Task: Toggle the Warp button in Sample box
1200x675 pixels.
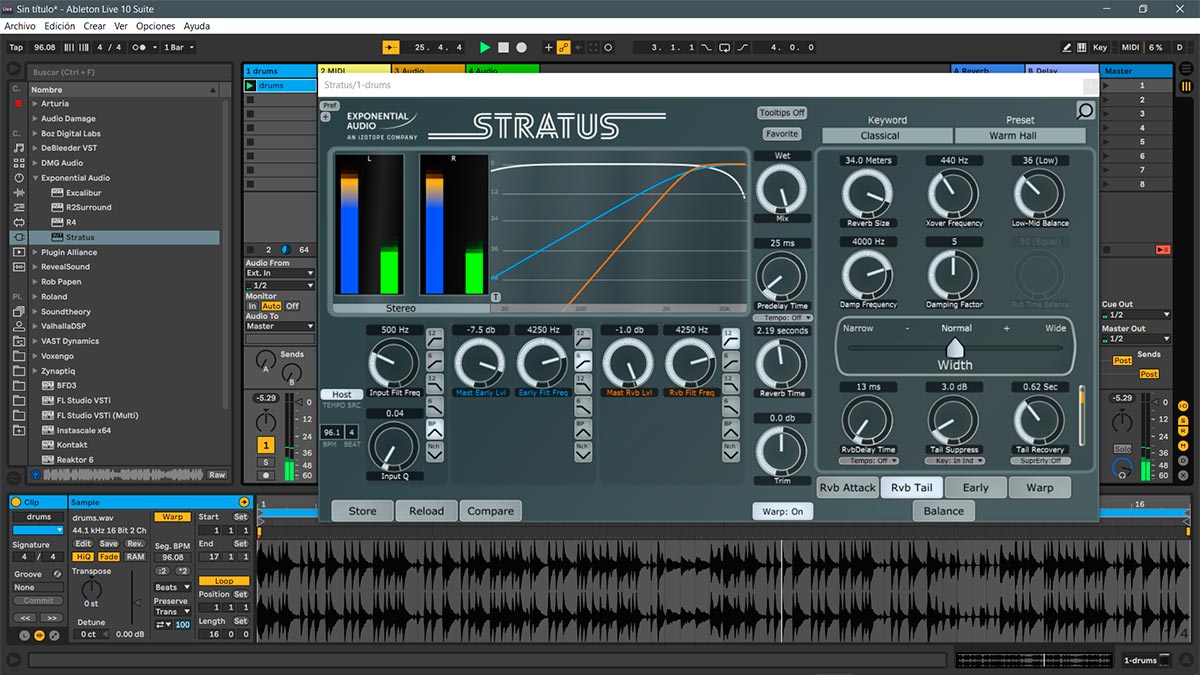Action: click(173, 517)
